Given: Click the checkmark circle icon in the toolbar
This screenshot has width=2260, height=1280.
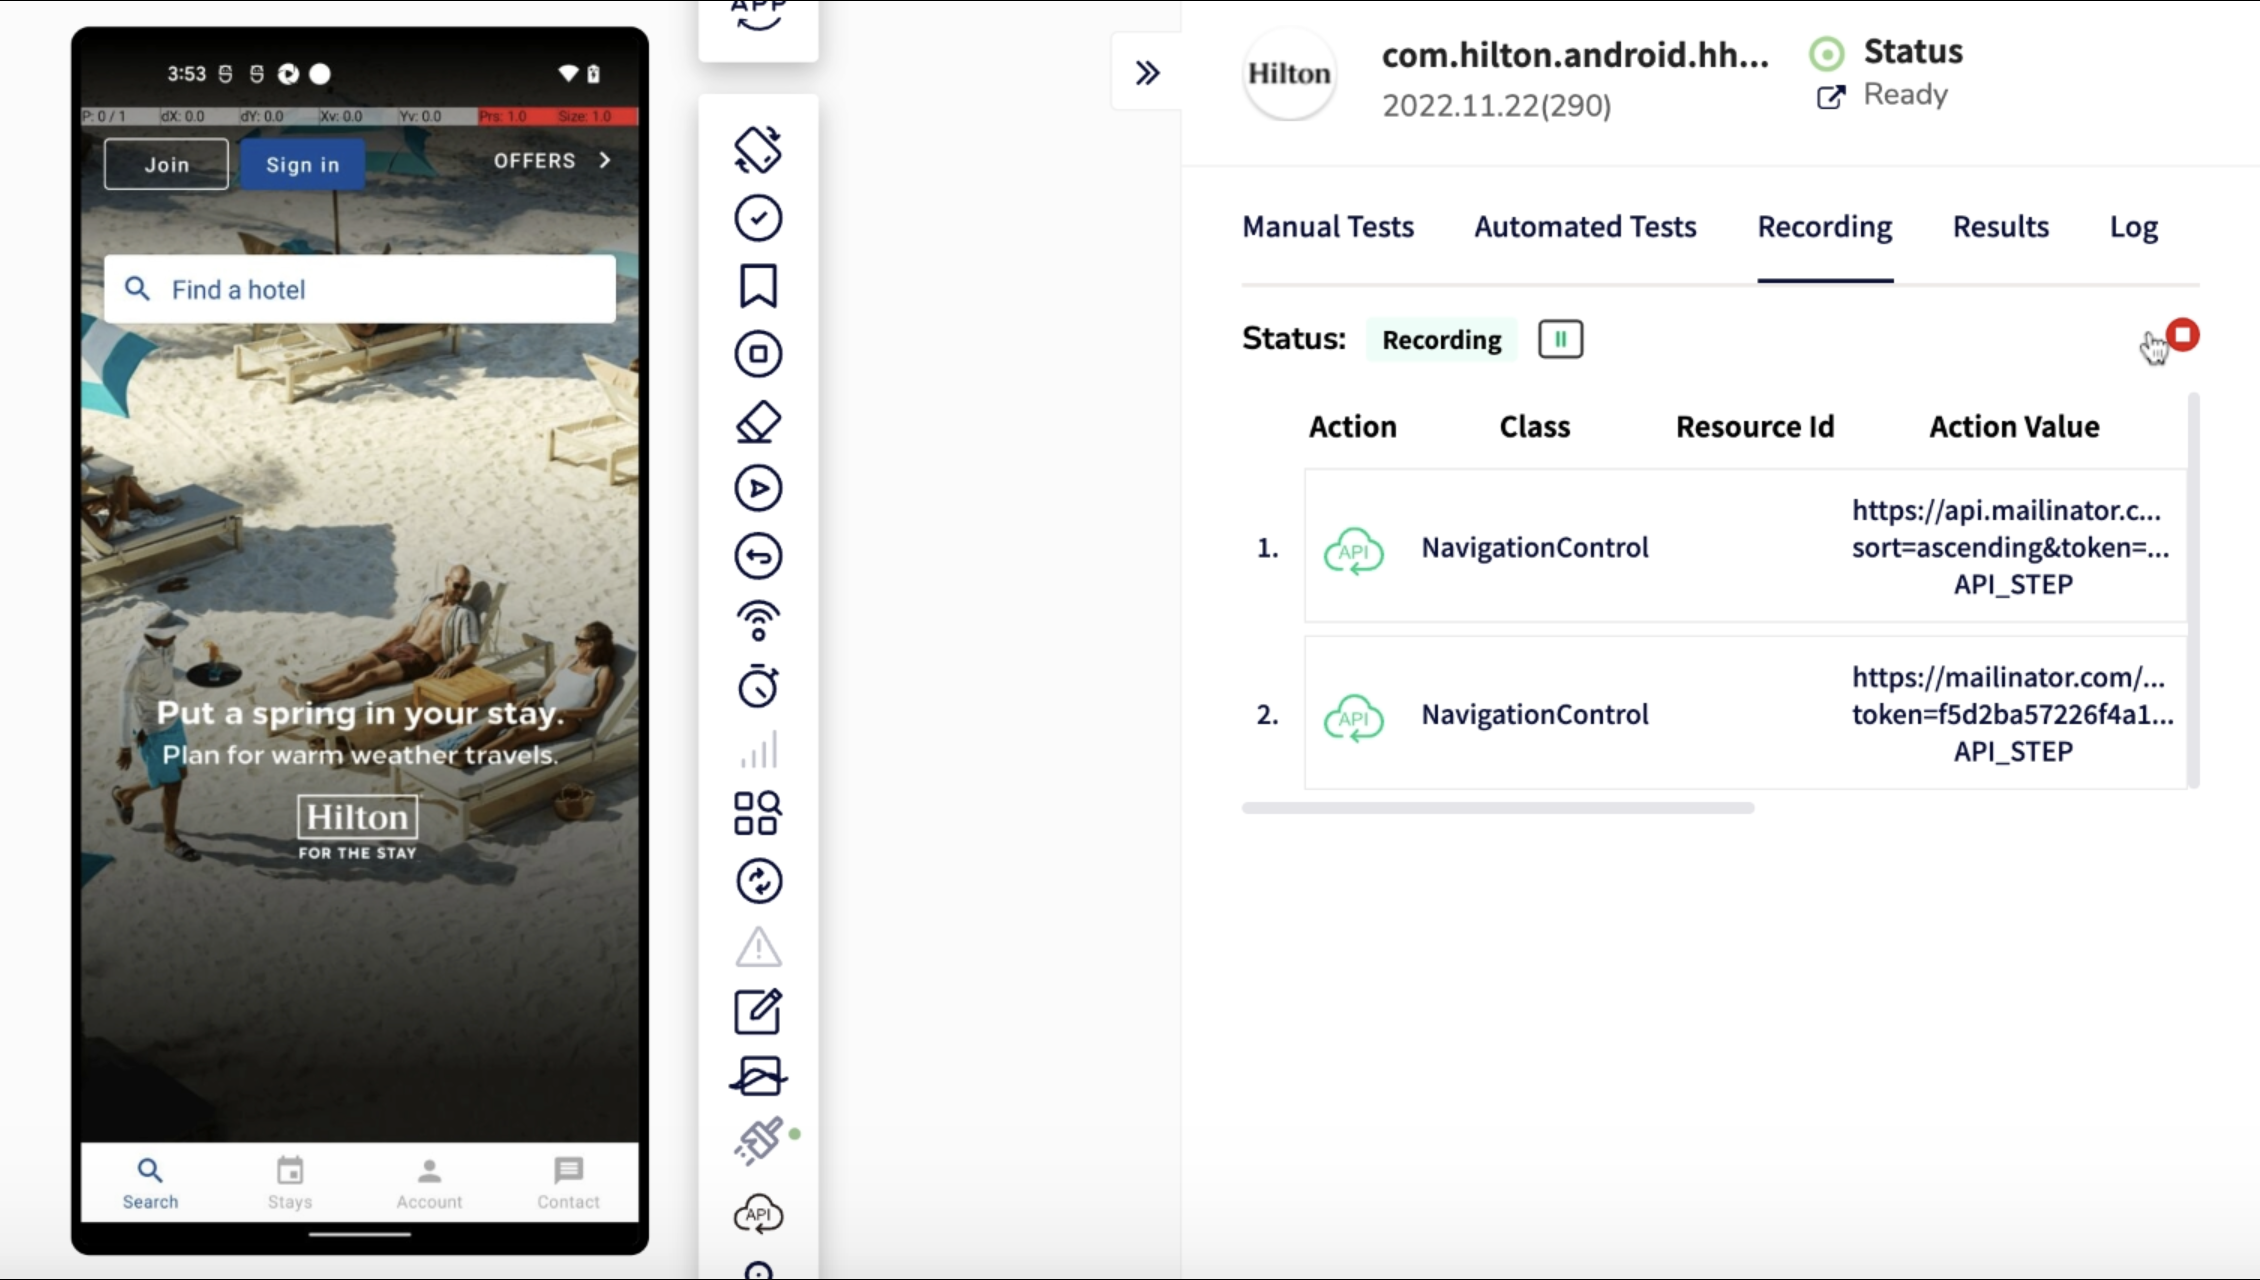Looking at the screenshot, I should 758,218.
